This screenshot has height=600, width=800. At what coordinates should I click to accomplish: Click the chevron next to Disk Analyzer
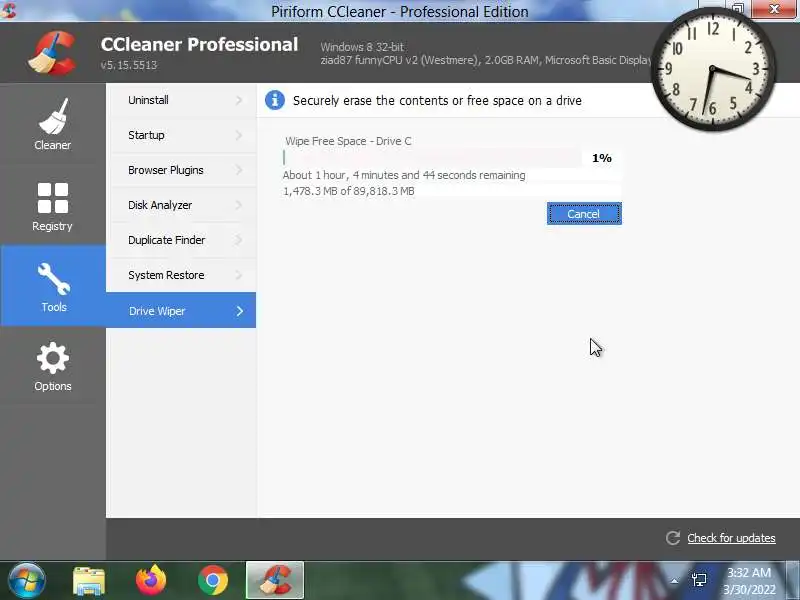pyautogui.click(x=239, y=205)
